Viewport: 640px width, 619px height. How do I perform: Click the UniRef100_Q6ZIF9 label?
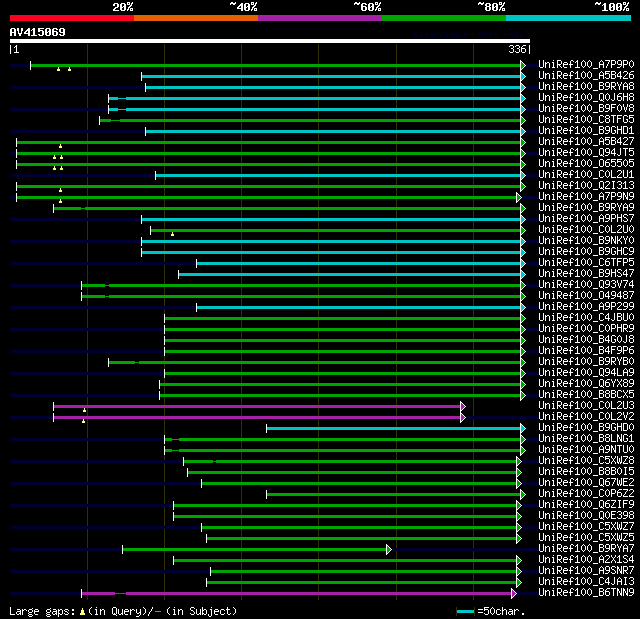(x=586, y=505)
